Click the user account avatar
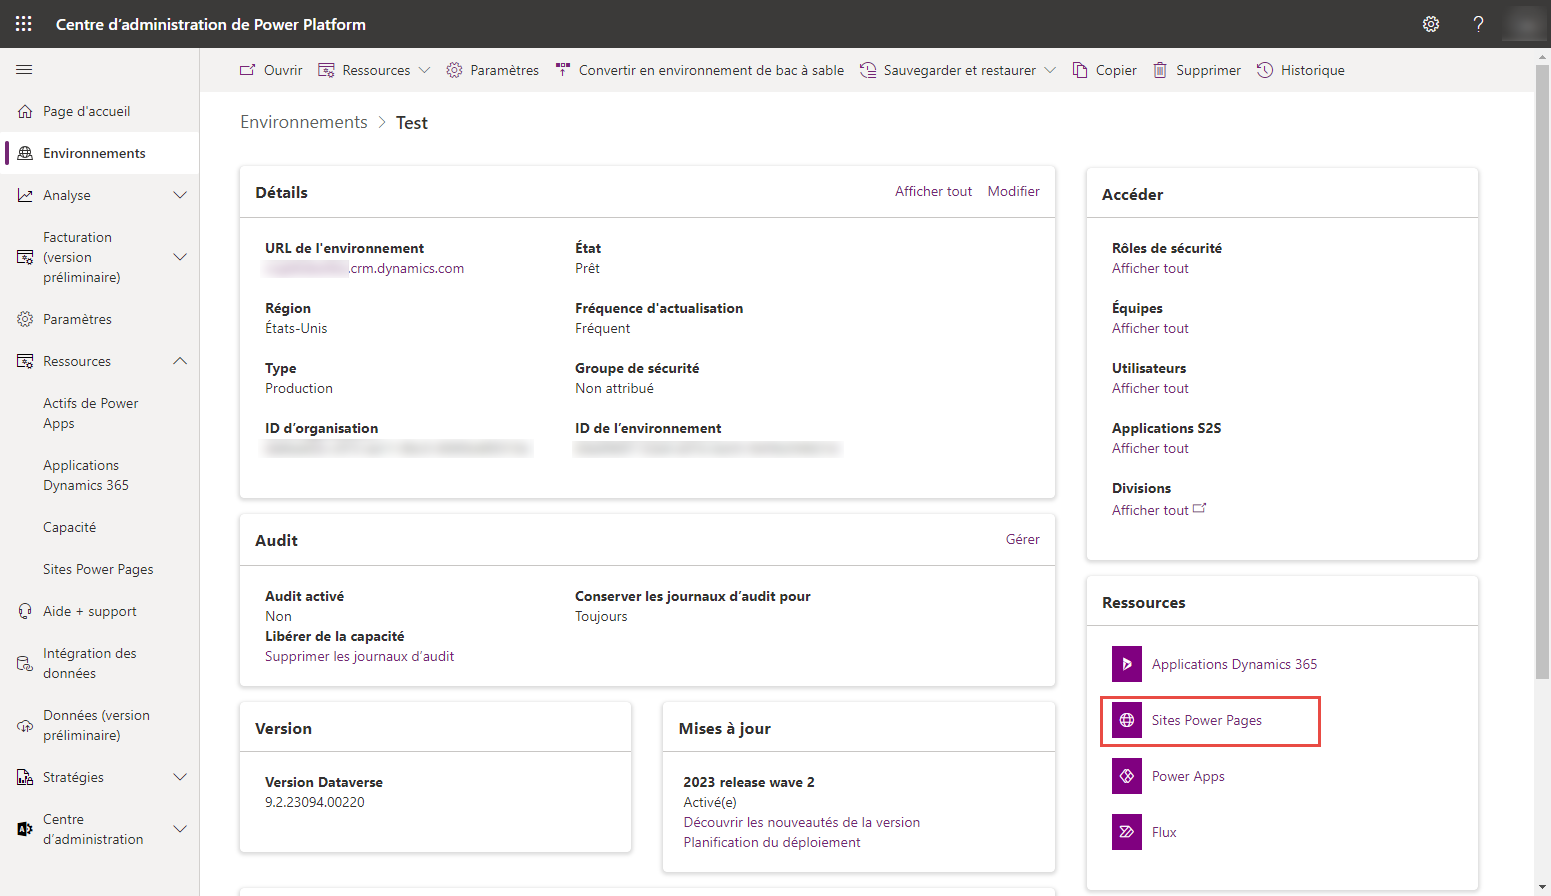1551x896 pixels. tap(1525, 24)
